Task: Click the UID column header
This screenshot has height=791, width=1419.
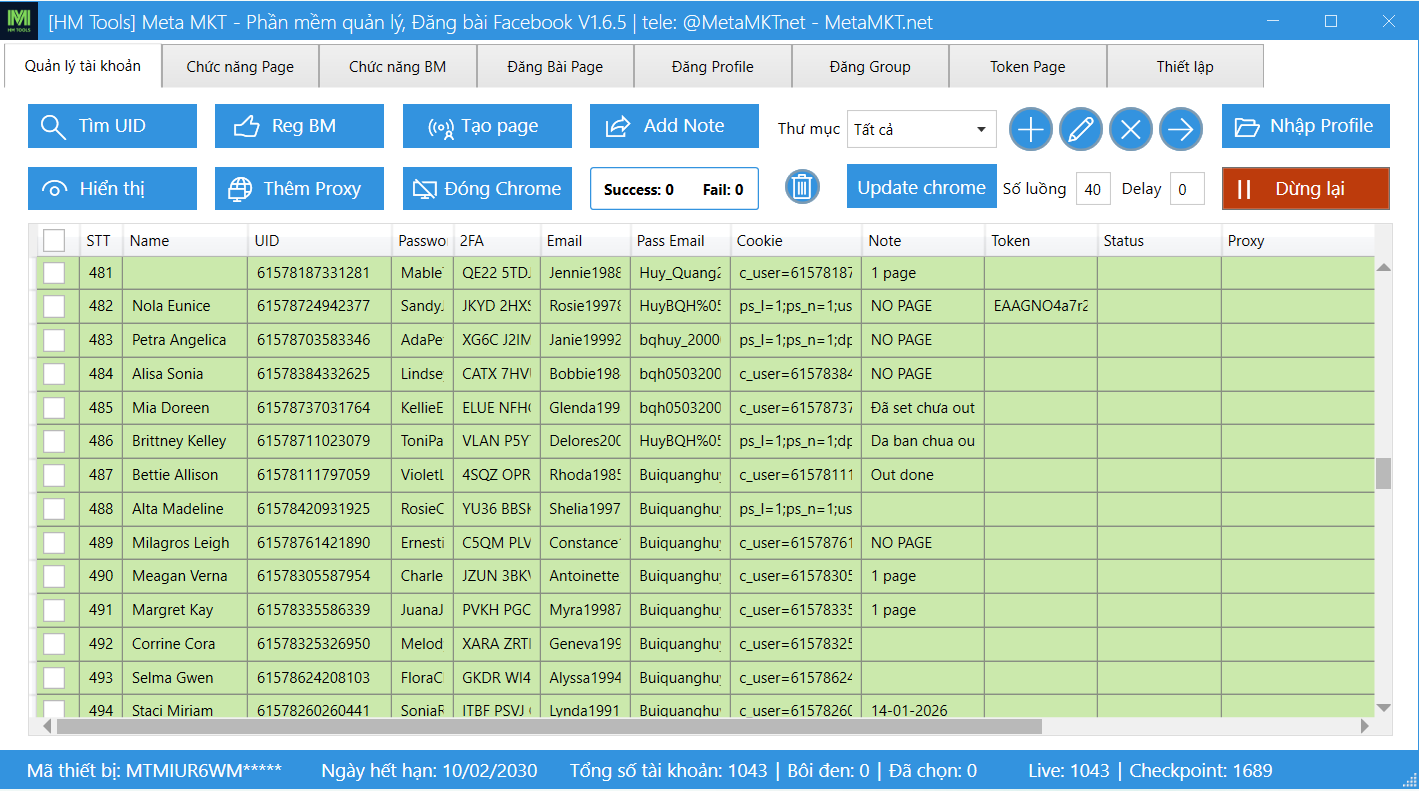Action: [x=320, y=240]
